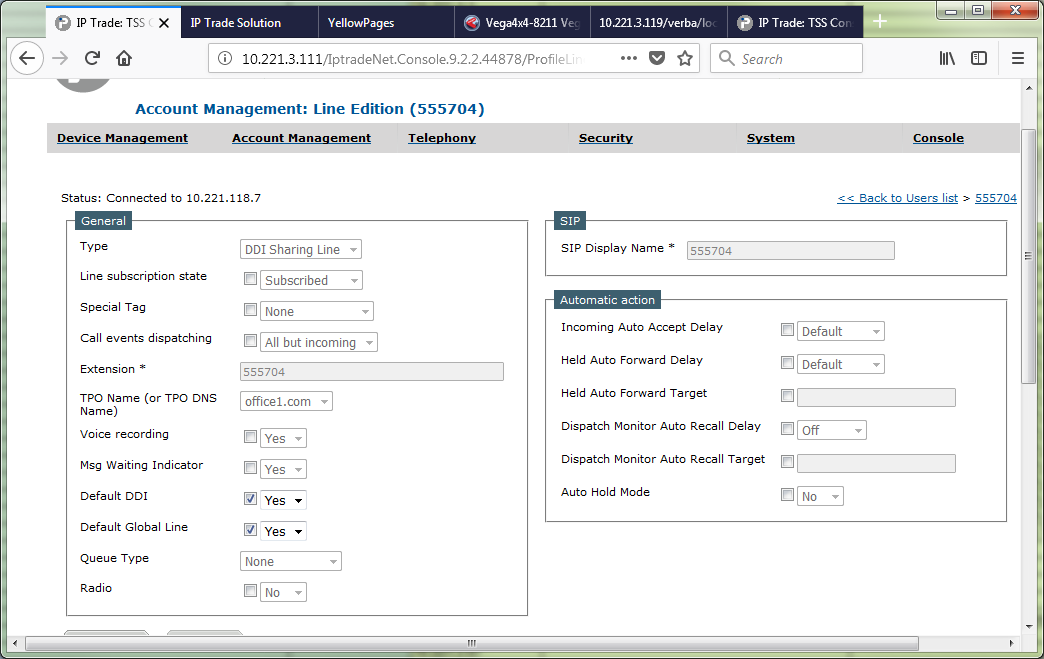The width and height of the screenshot is (1044, 659).
Task: Switch to the Vega4x4-8211 tab
Action: (x=524, y=23)
